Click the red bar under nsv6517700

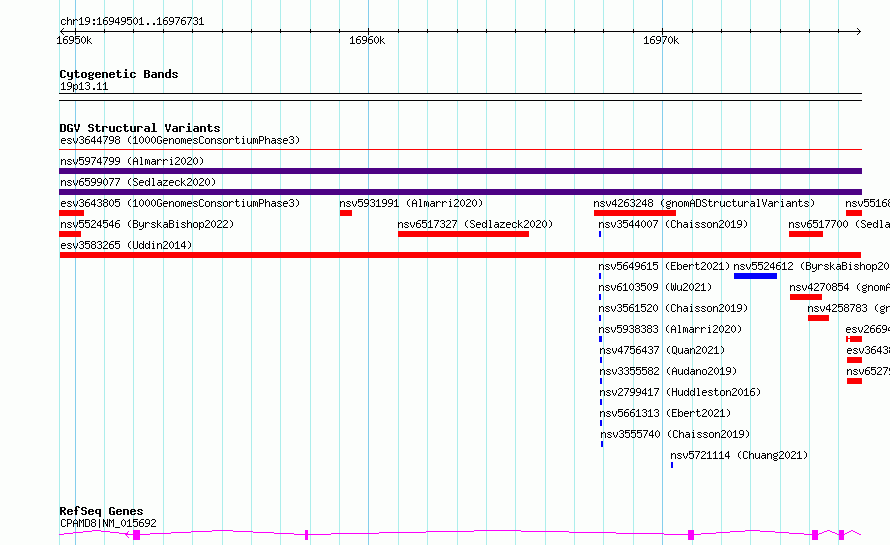click(x=805, y=234)
